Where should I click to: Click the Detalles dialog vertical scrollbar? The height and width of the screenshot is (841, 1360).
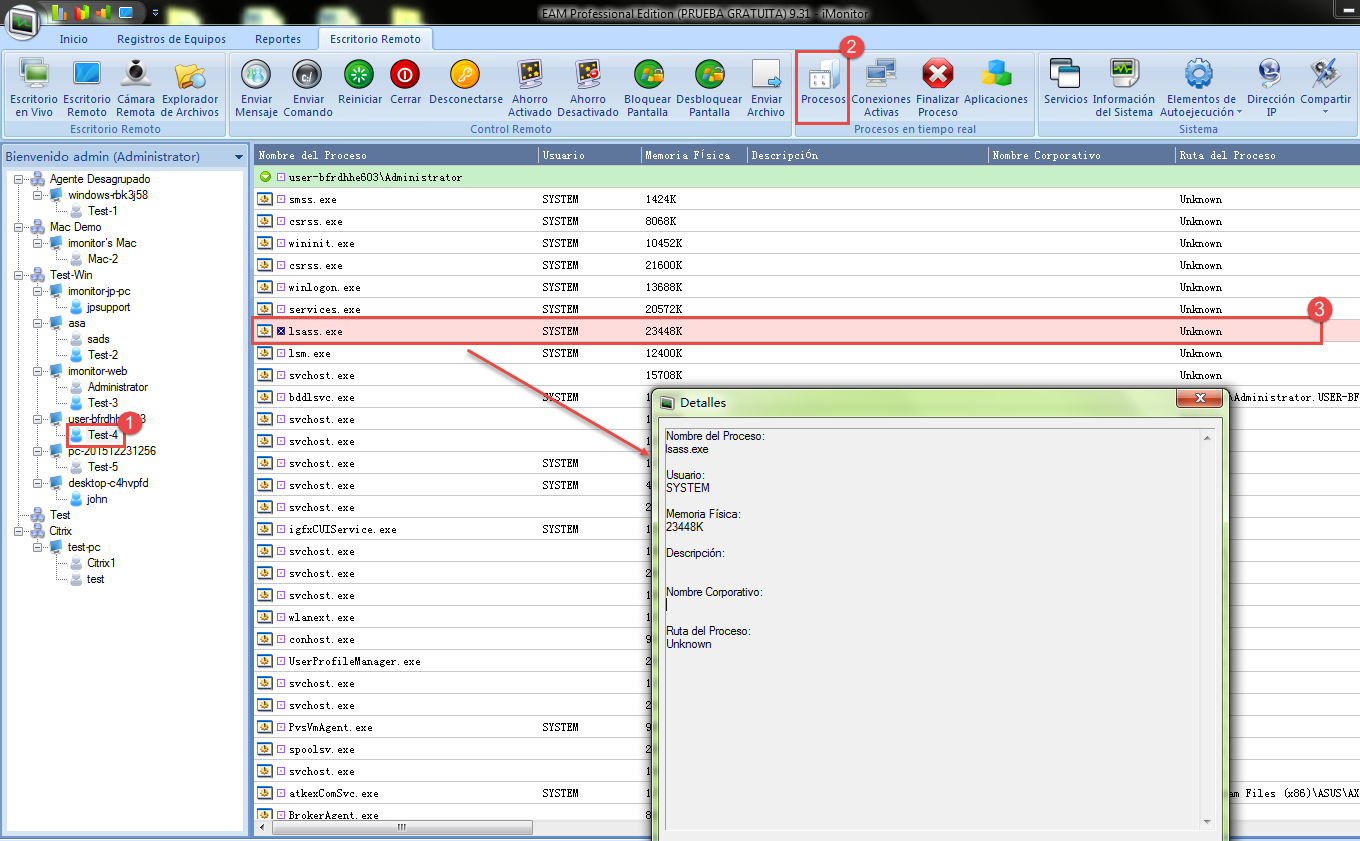1208,630
